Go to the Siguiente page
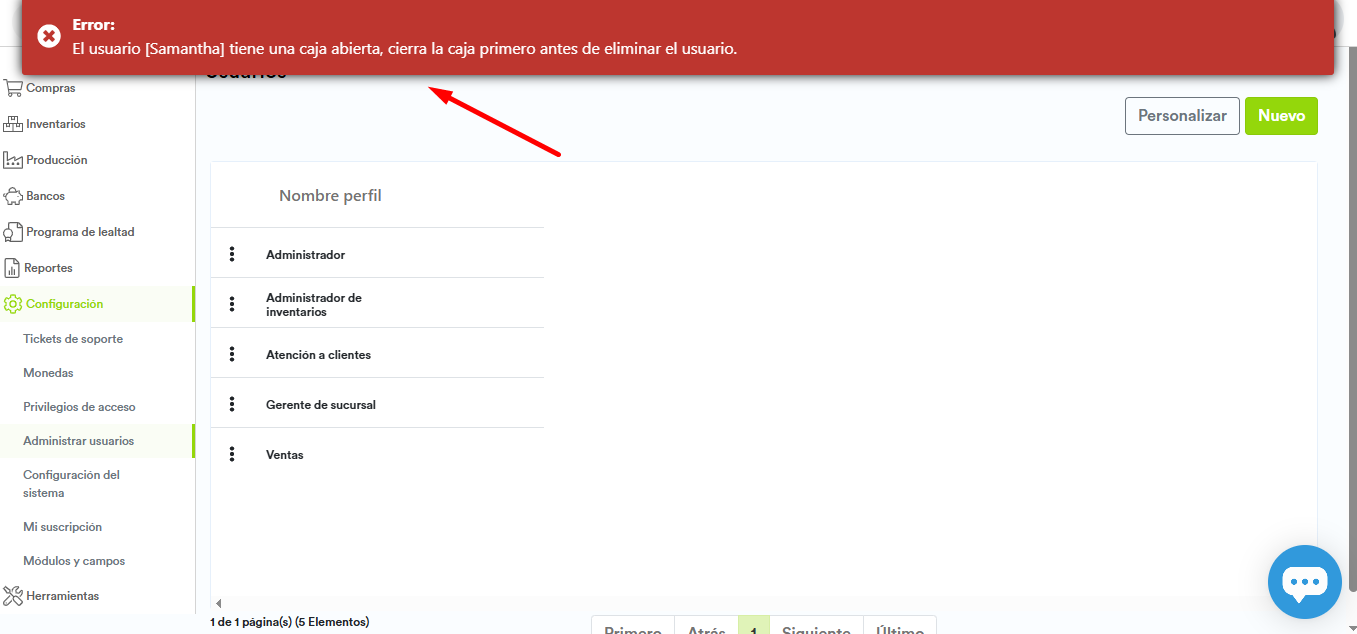1357x634 pixels. (x=815, y=628)
